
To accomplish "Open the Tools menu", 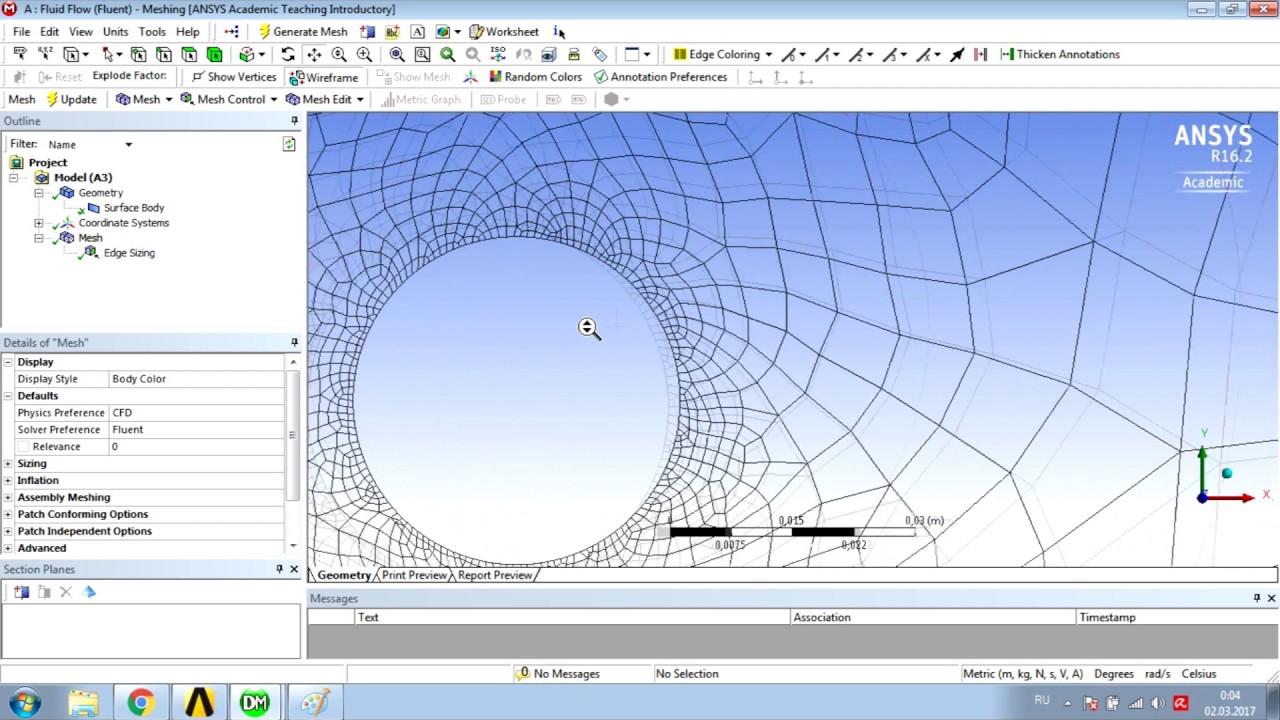I will tap(152, 31).
